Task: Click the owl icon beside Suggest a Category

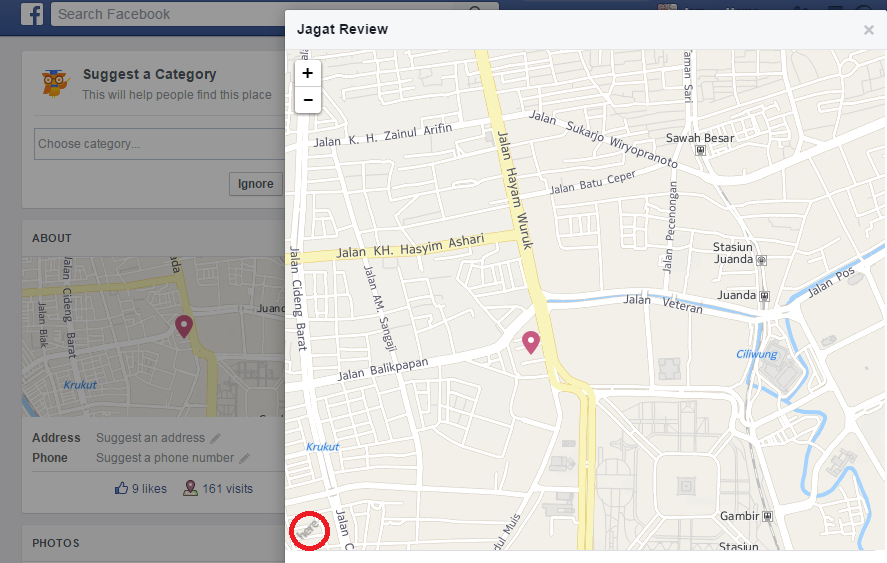Action: (56, 82)
